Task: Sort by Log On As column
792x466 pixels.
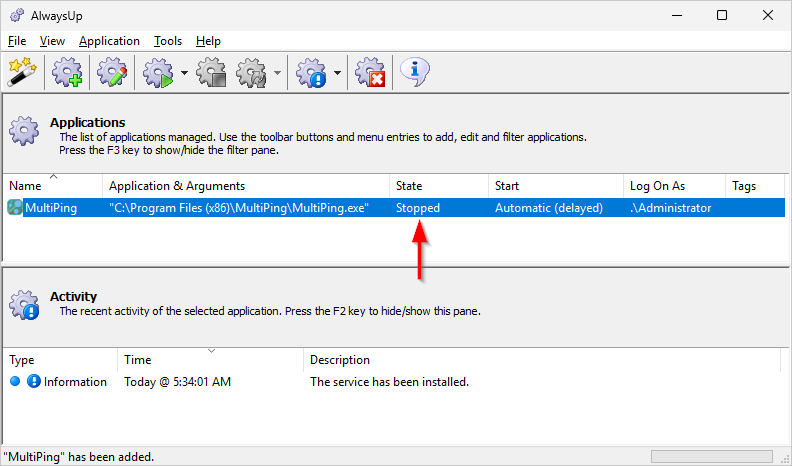Action: pos(674,186)
